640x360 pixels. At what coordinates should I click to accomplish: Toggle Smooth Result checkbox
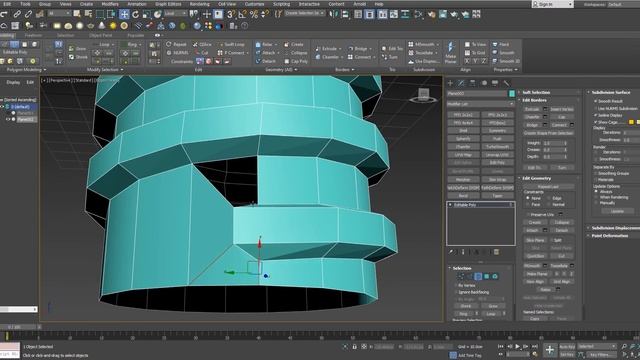click(596, 101)
